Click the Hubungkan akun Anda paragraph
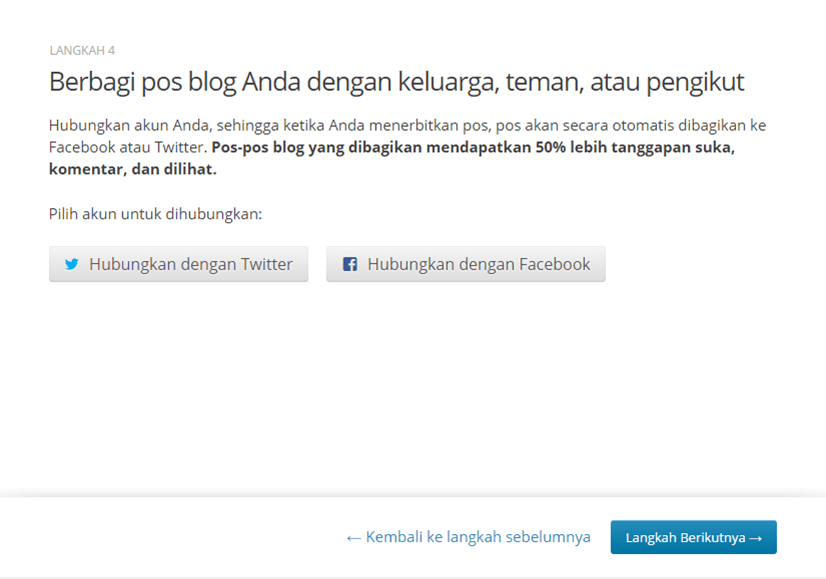The width and height of the screenshot is (826, 579). [x=300, y=126]
